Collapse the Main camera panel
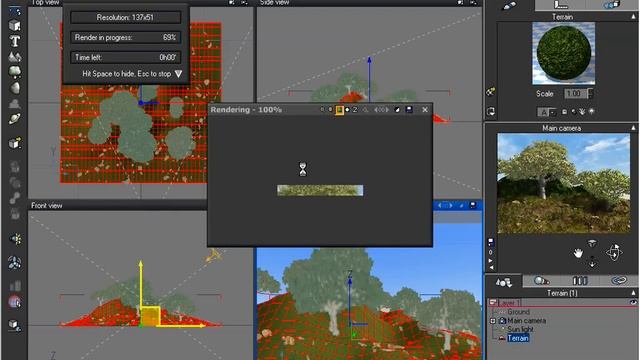The image size is (640, 360). (x=633, y=128)
